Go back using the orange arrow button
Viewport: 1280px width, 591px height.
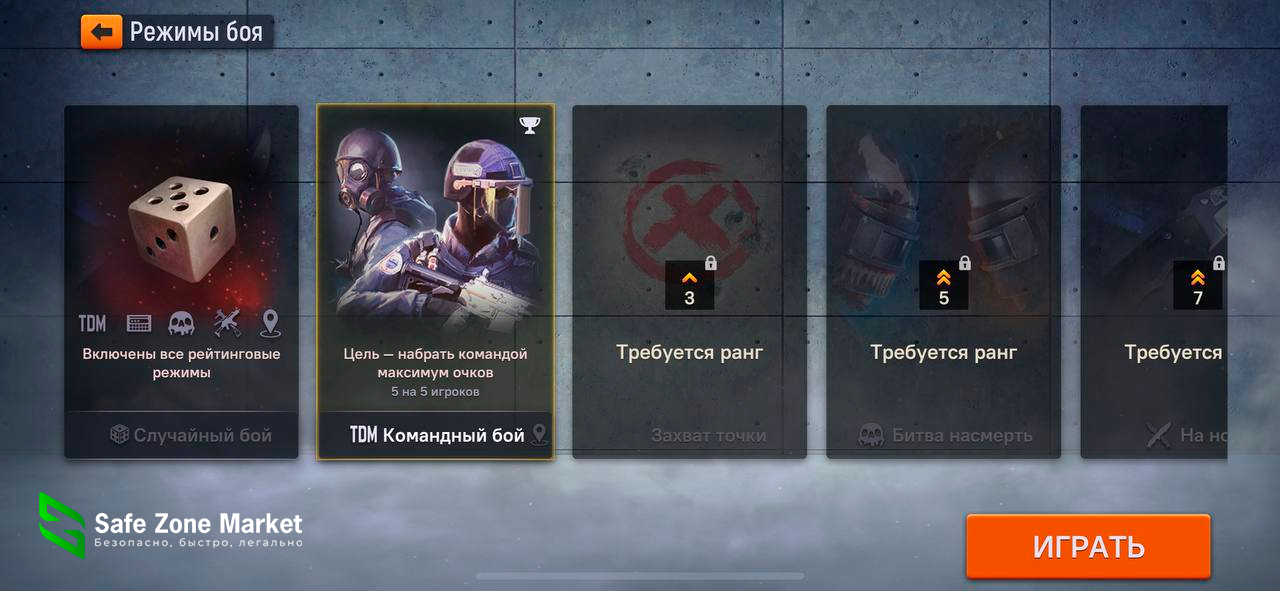(102, 32)
